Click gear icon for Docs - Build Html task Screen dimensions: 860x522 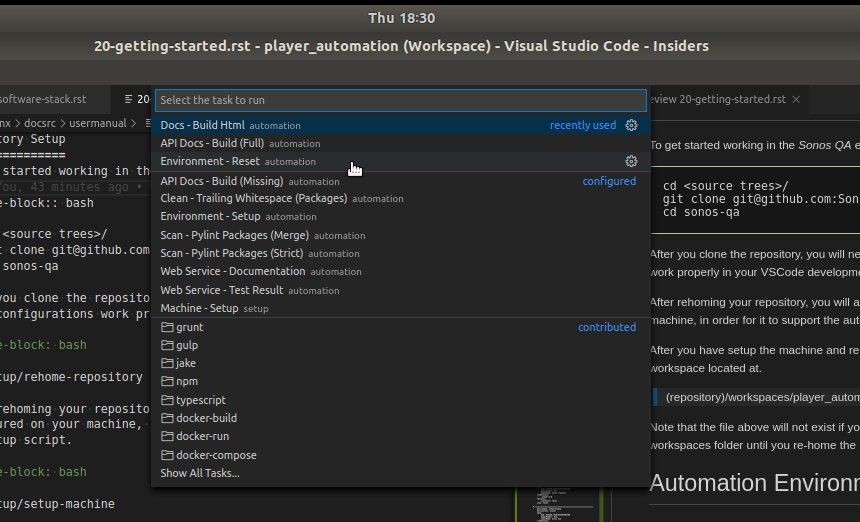(631, 125)
